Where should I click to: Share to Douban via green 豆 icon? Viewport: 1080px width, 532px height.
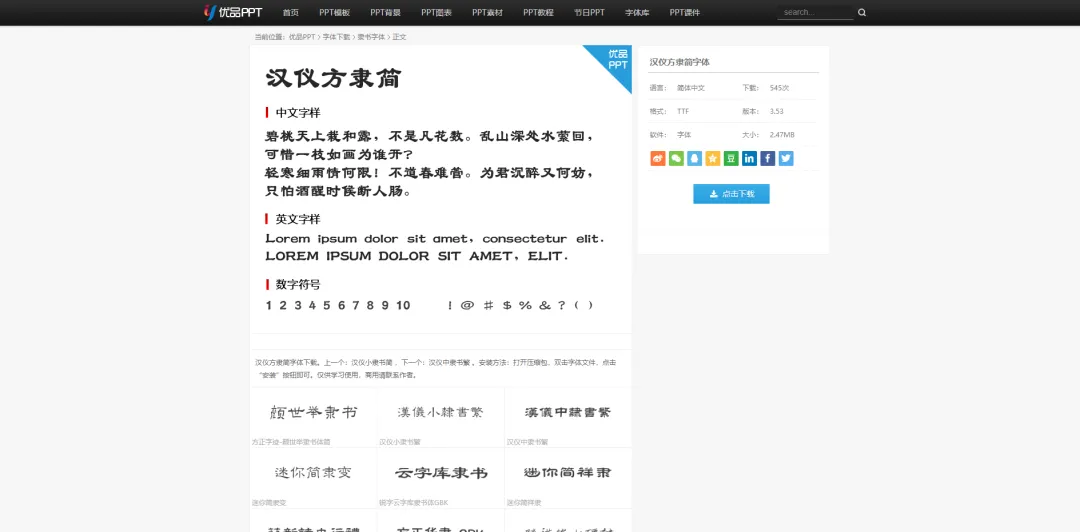pos(731,158)
